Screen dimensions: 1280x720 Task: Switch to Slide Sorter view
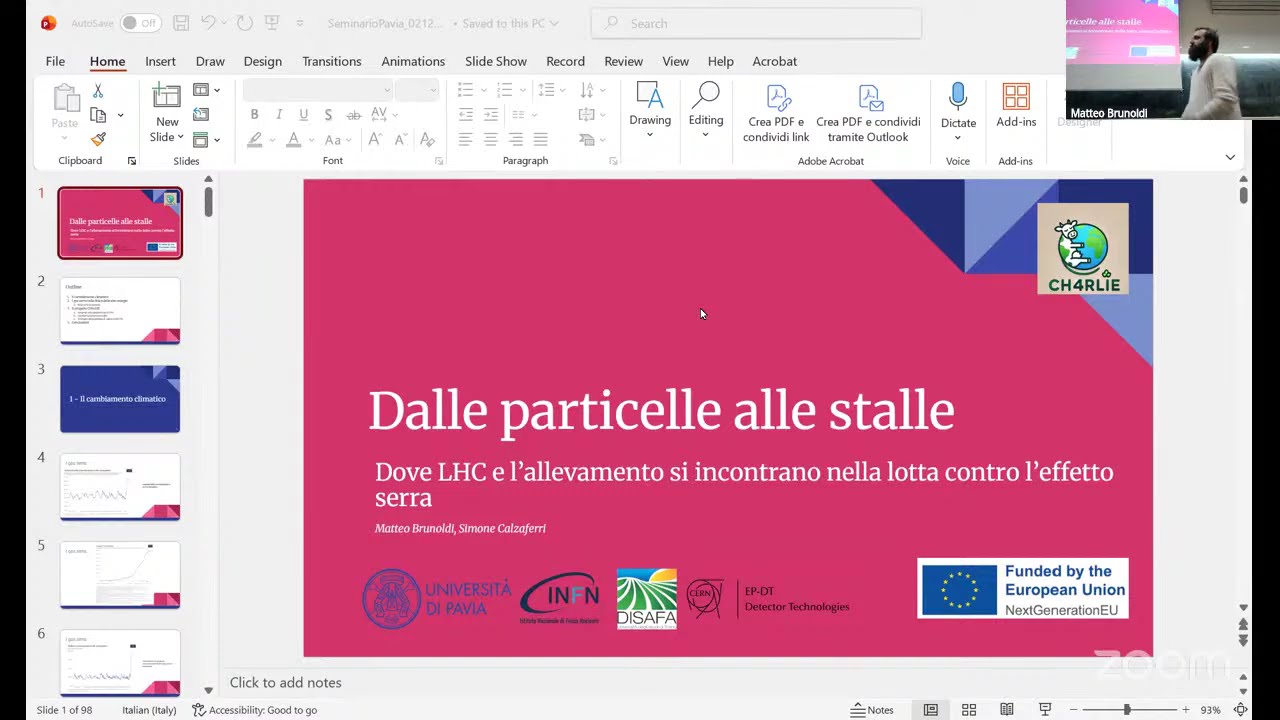[x=969, y=710]
